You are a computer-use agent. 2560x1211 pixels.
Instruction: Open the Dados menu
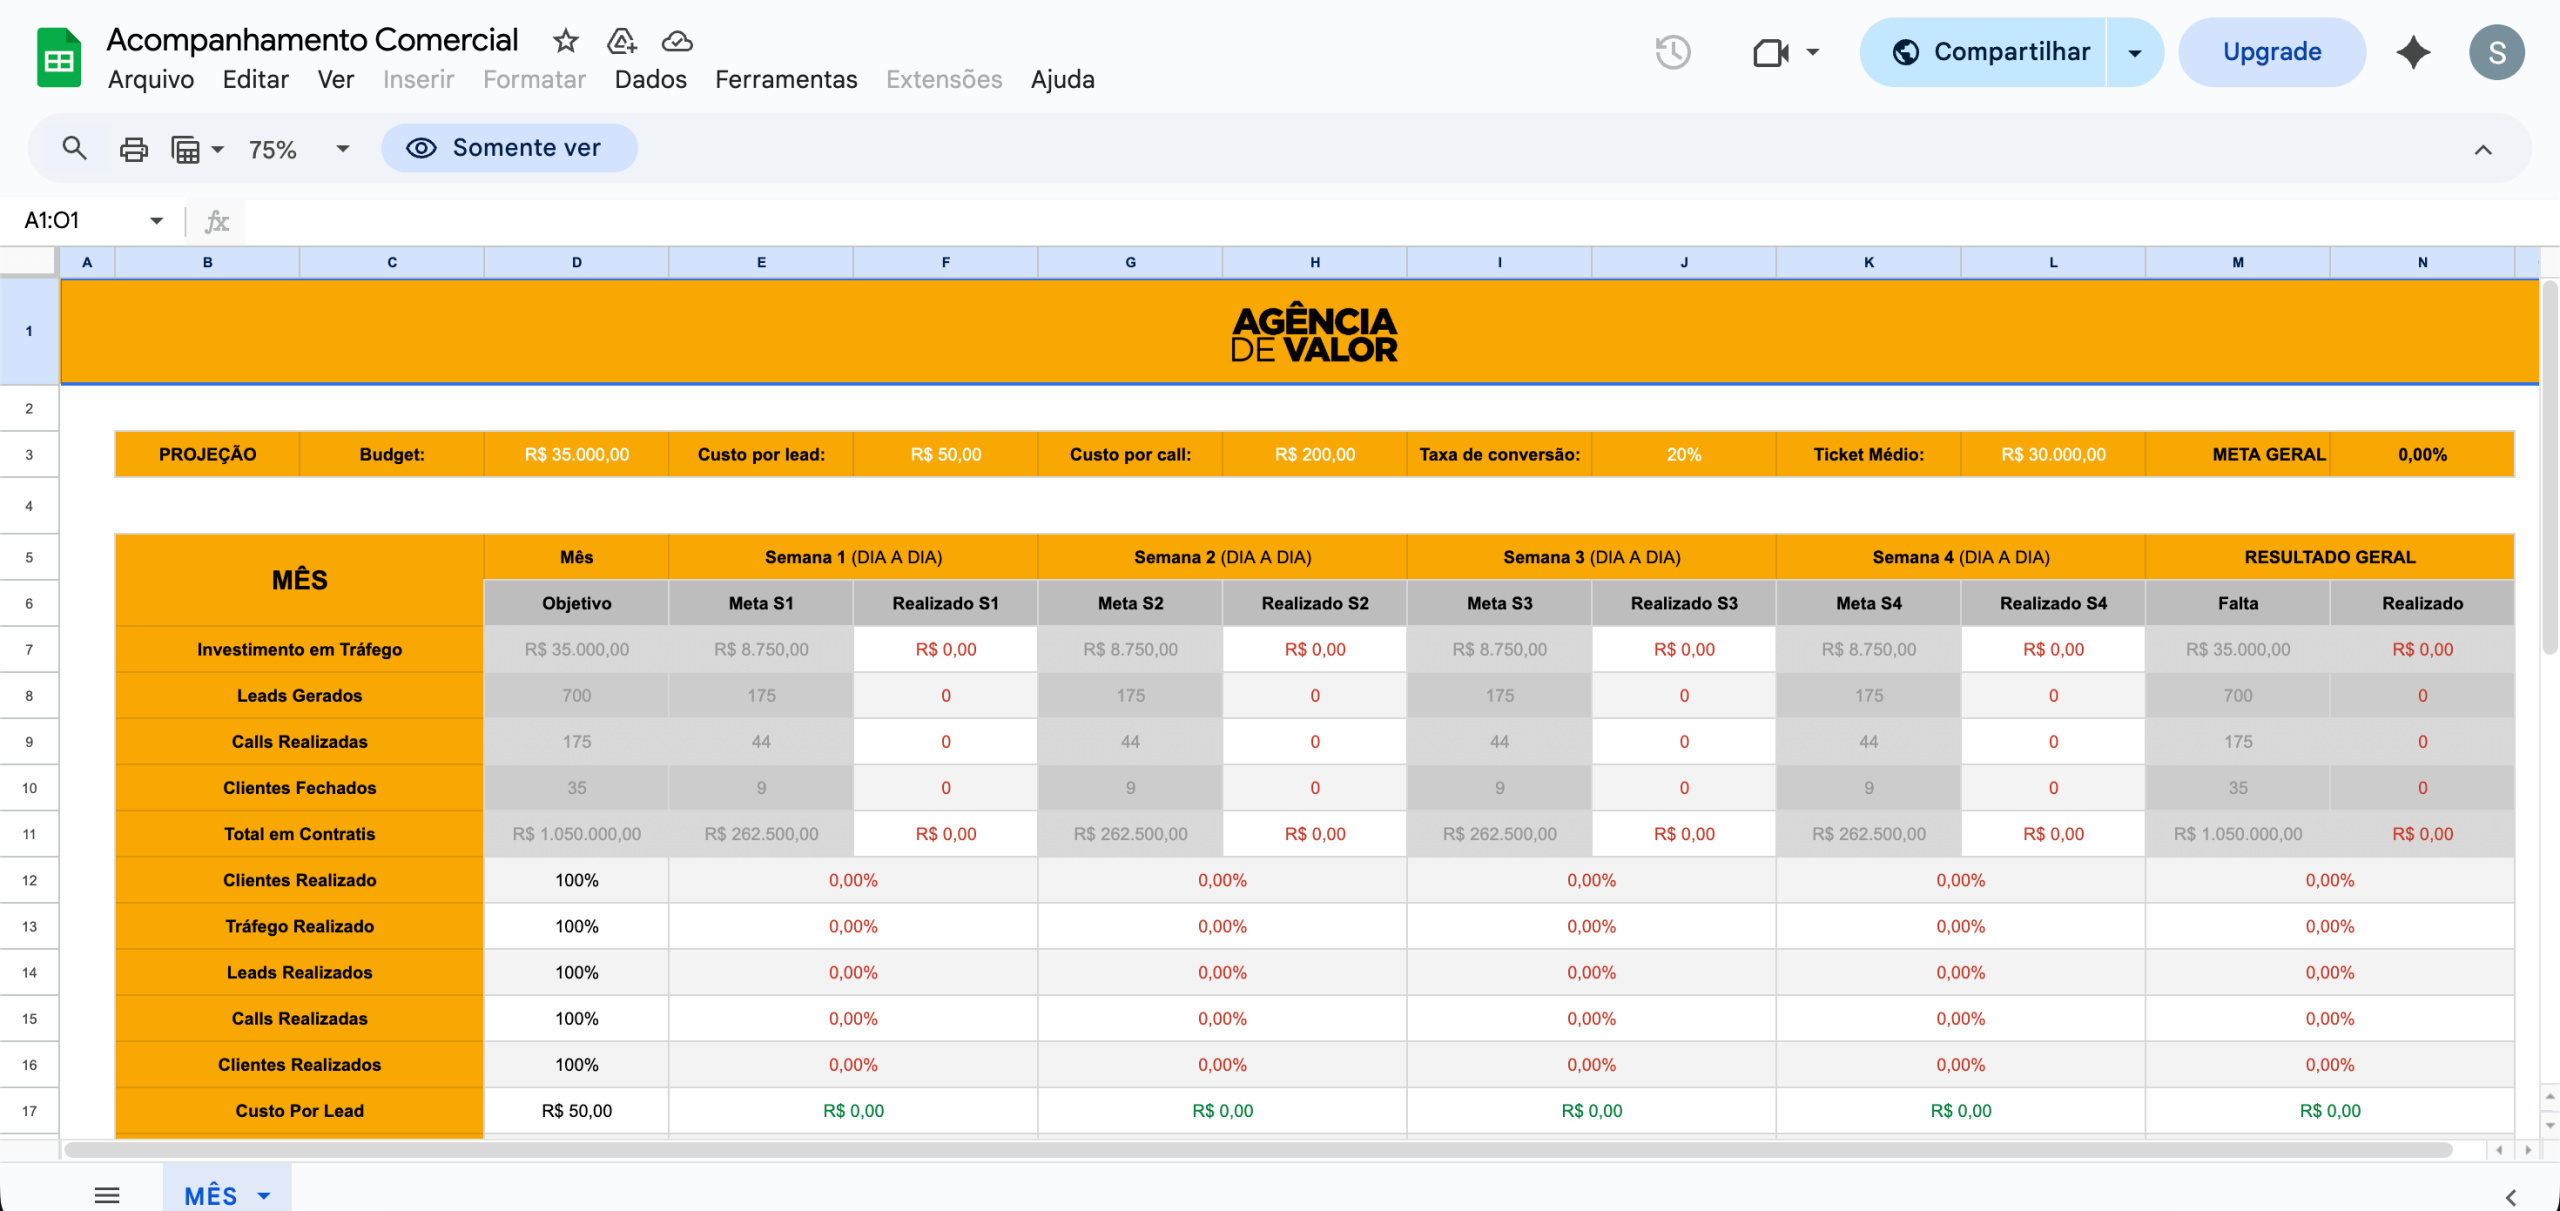click(x=650, y=79)
